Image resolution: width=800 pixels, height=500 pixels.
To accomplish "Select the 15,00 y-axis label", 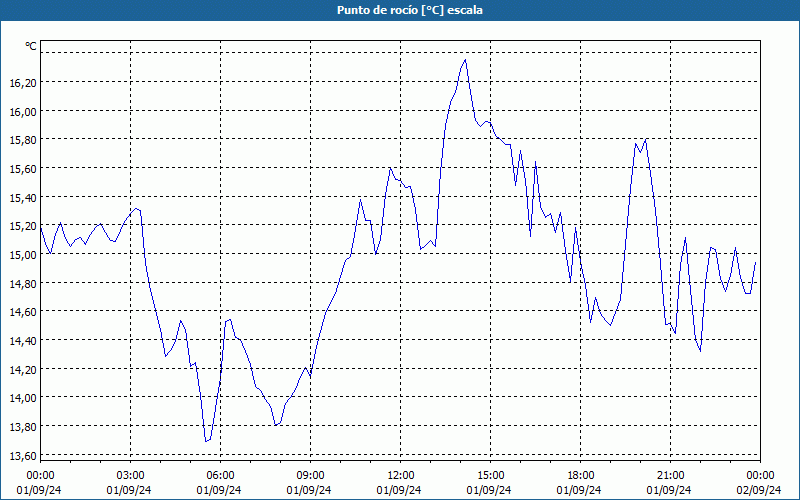I will pyautogui.click(x=23, y=254).
